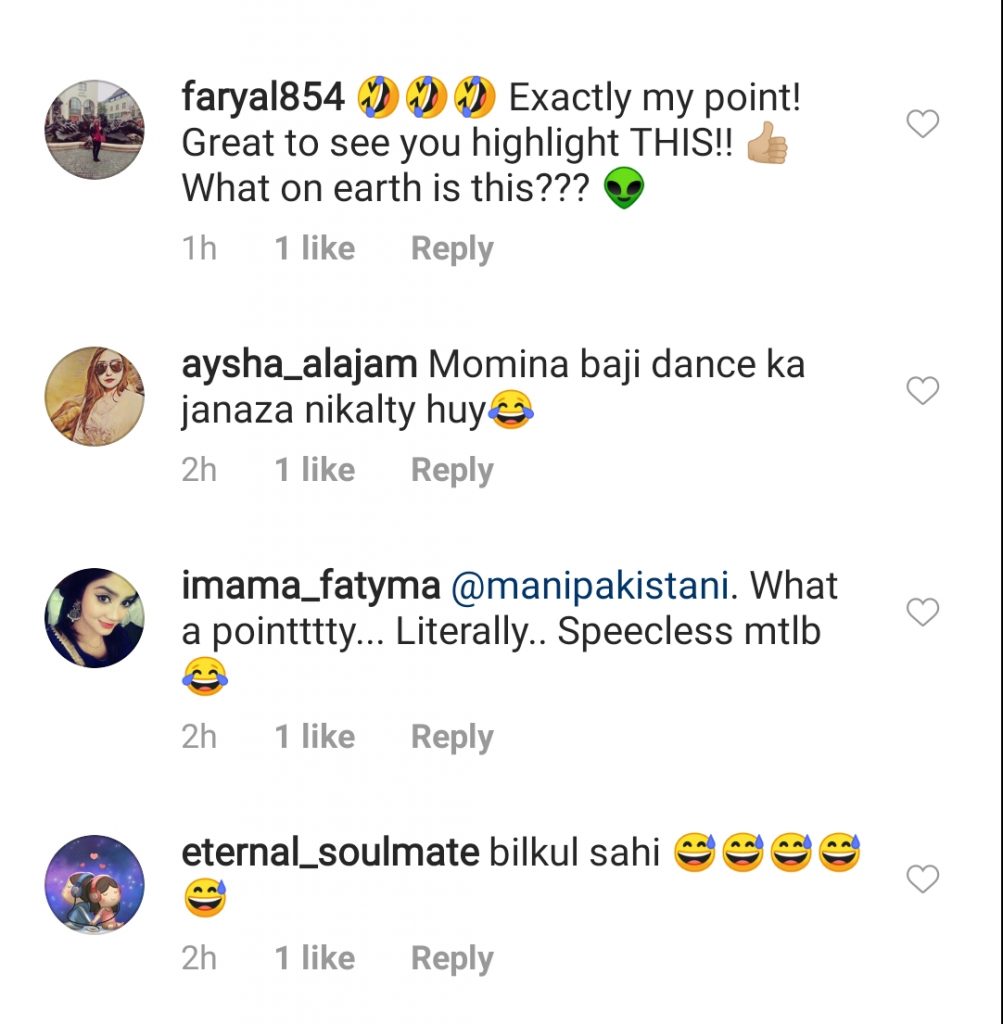Reply to aysha_alajam's comment

[x=452, y=470]
